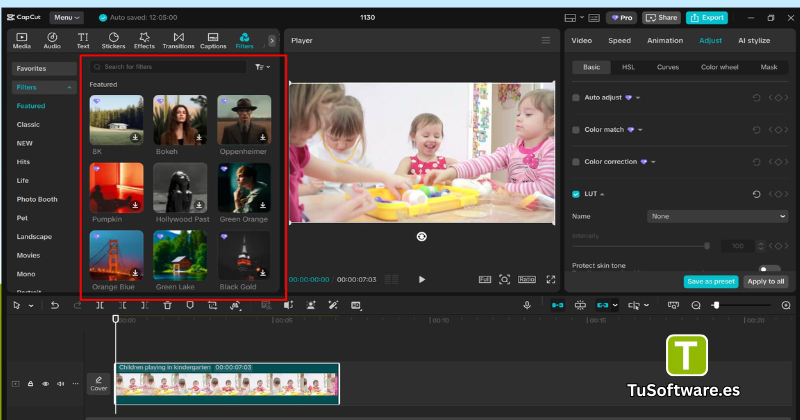The height and width of the screenshot is (420, 800).
Task: Click the track more options dots
Action: [x=76, y=384]
